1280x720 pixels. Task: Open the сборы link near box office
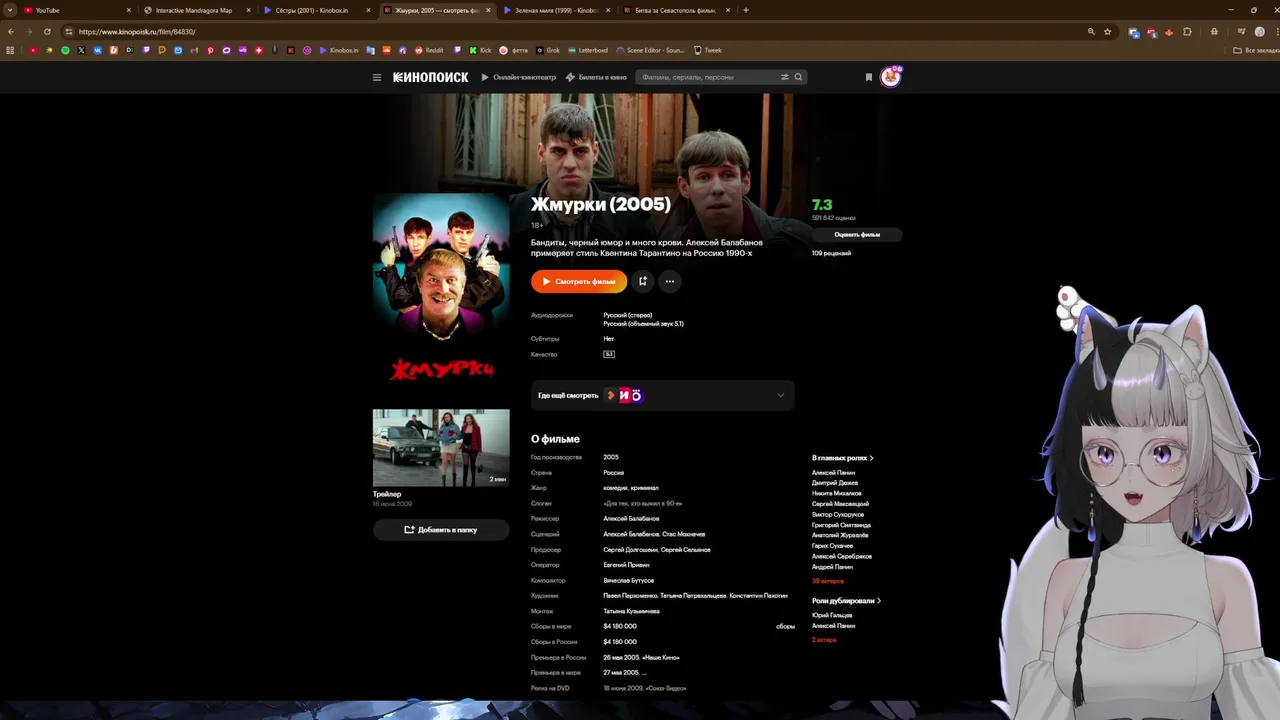tap(785, 626)
